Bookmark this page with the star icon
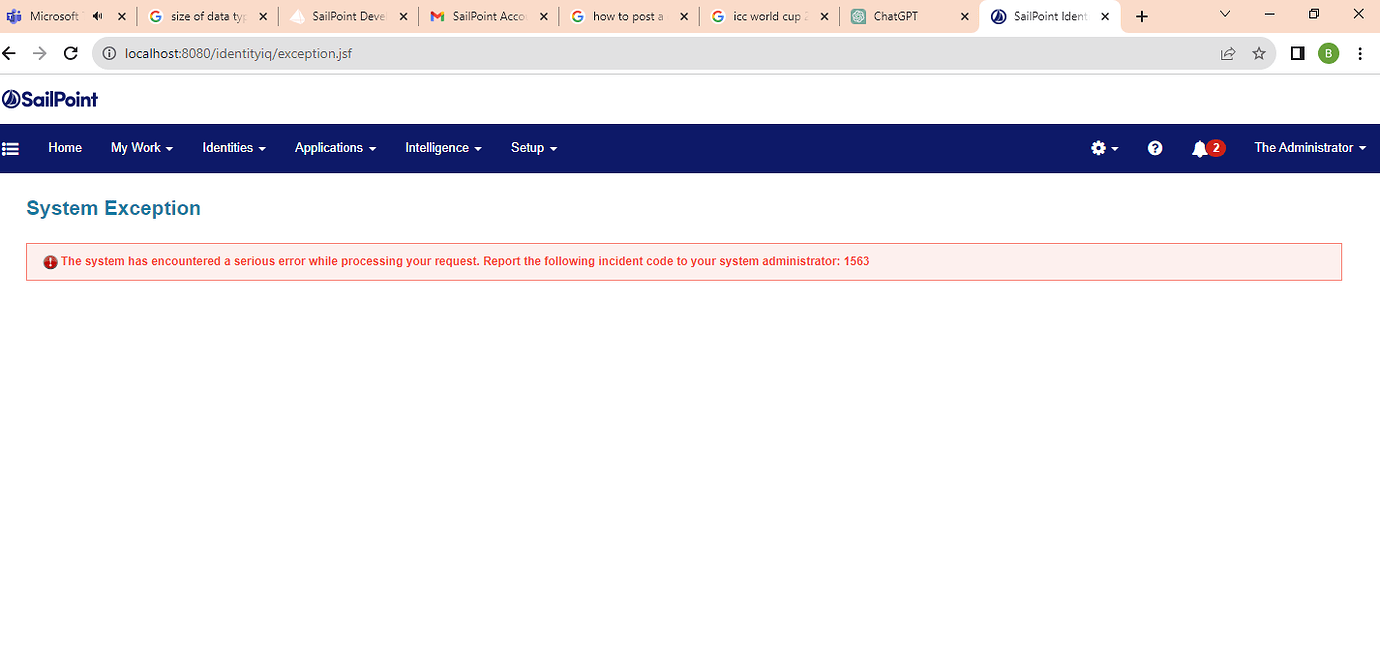 (x=1258, y=53)
